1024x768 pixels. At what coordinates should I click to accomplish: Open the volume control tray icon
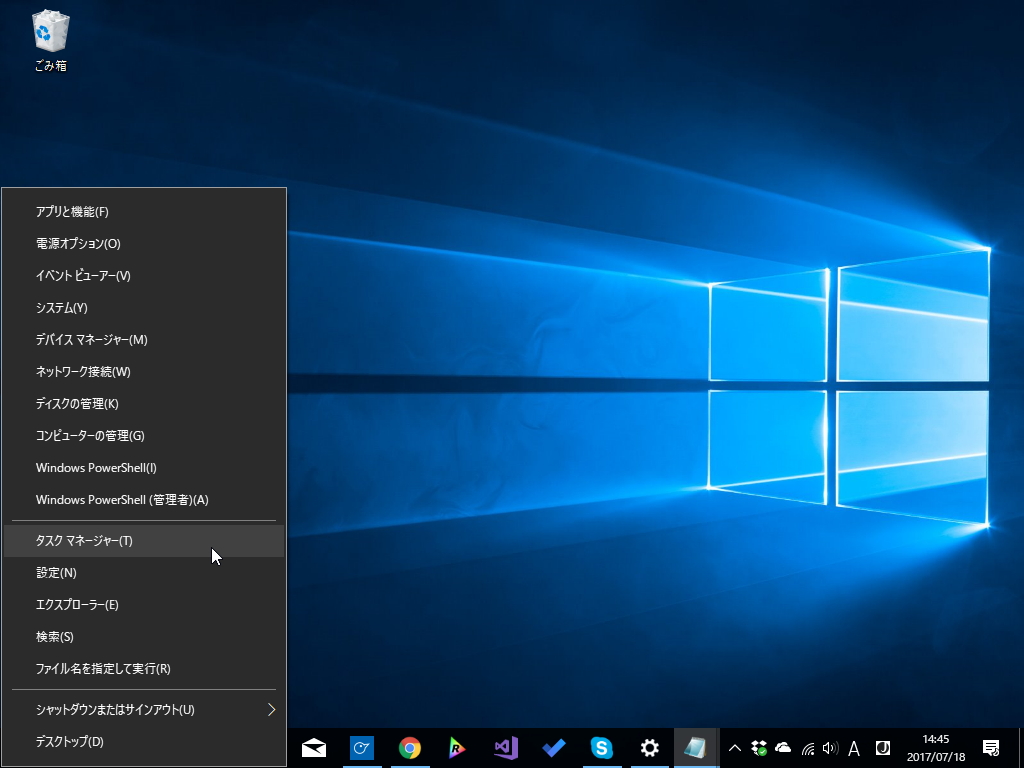[x=832, y=747]
